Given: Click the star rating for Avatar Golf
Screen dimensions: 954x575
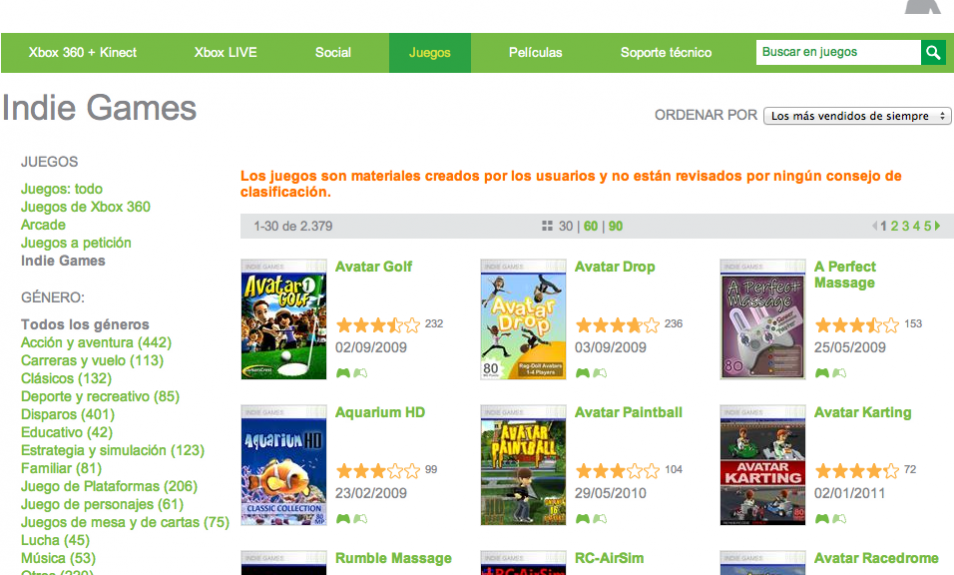Looking at the screenshot, I should [378, 325].
